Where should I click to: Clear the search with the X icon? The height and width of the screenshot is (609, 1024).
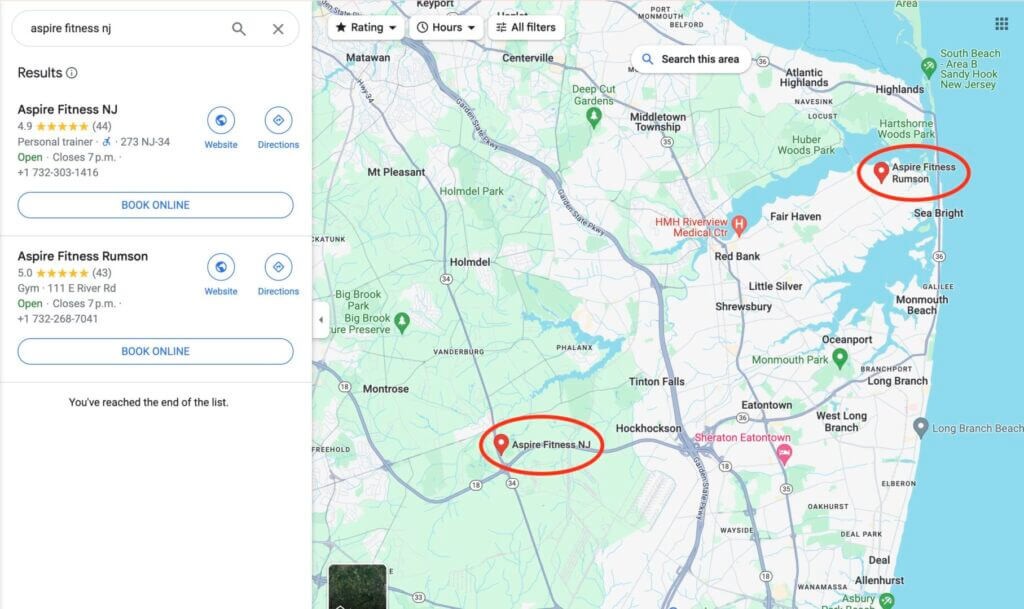point(278,29)
